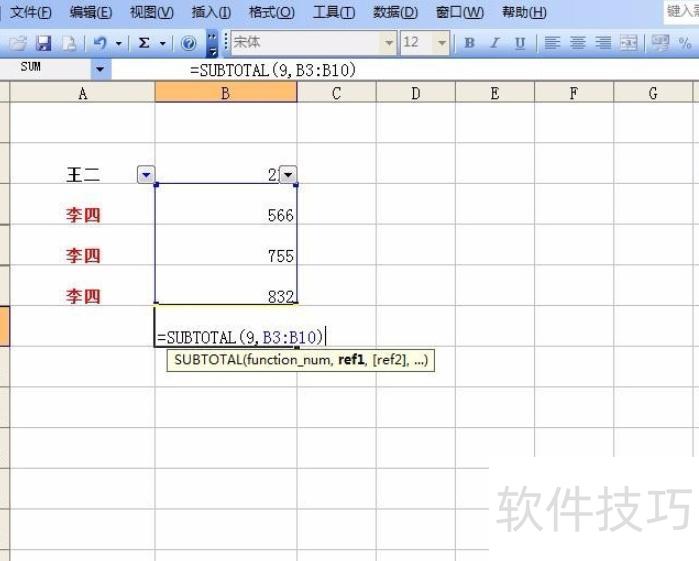Expand the name box function dropdown

100,69
